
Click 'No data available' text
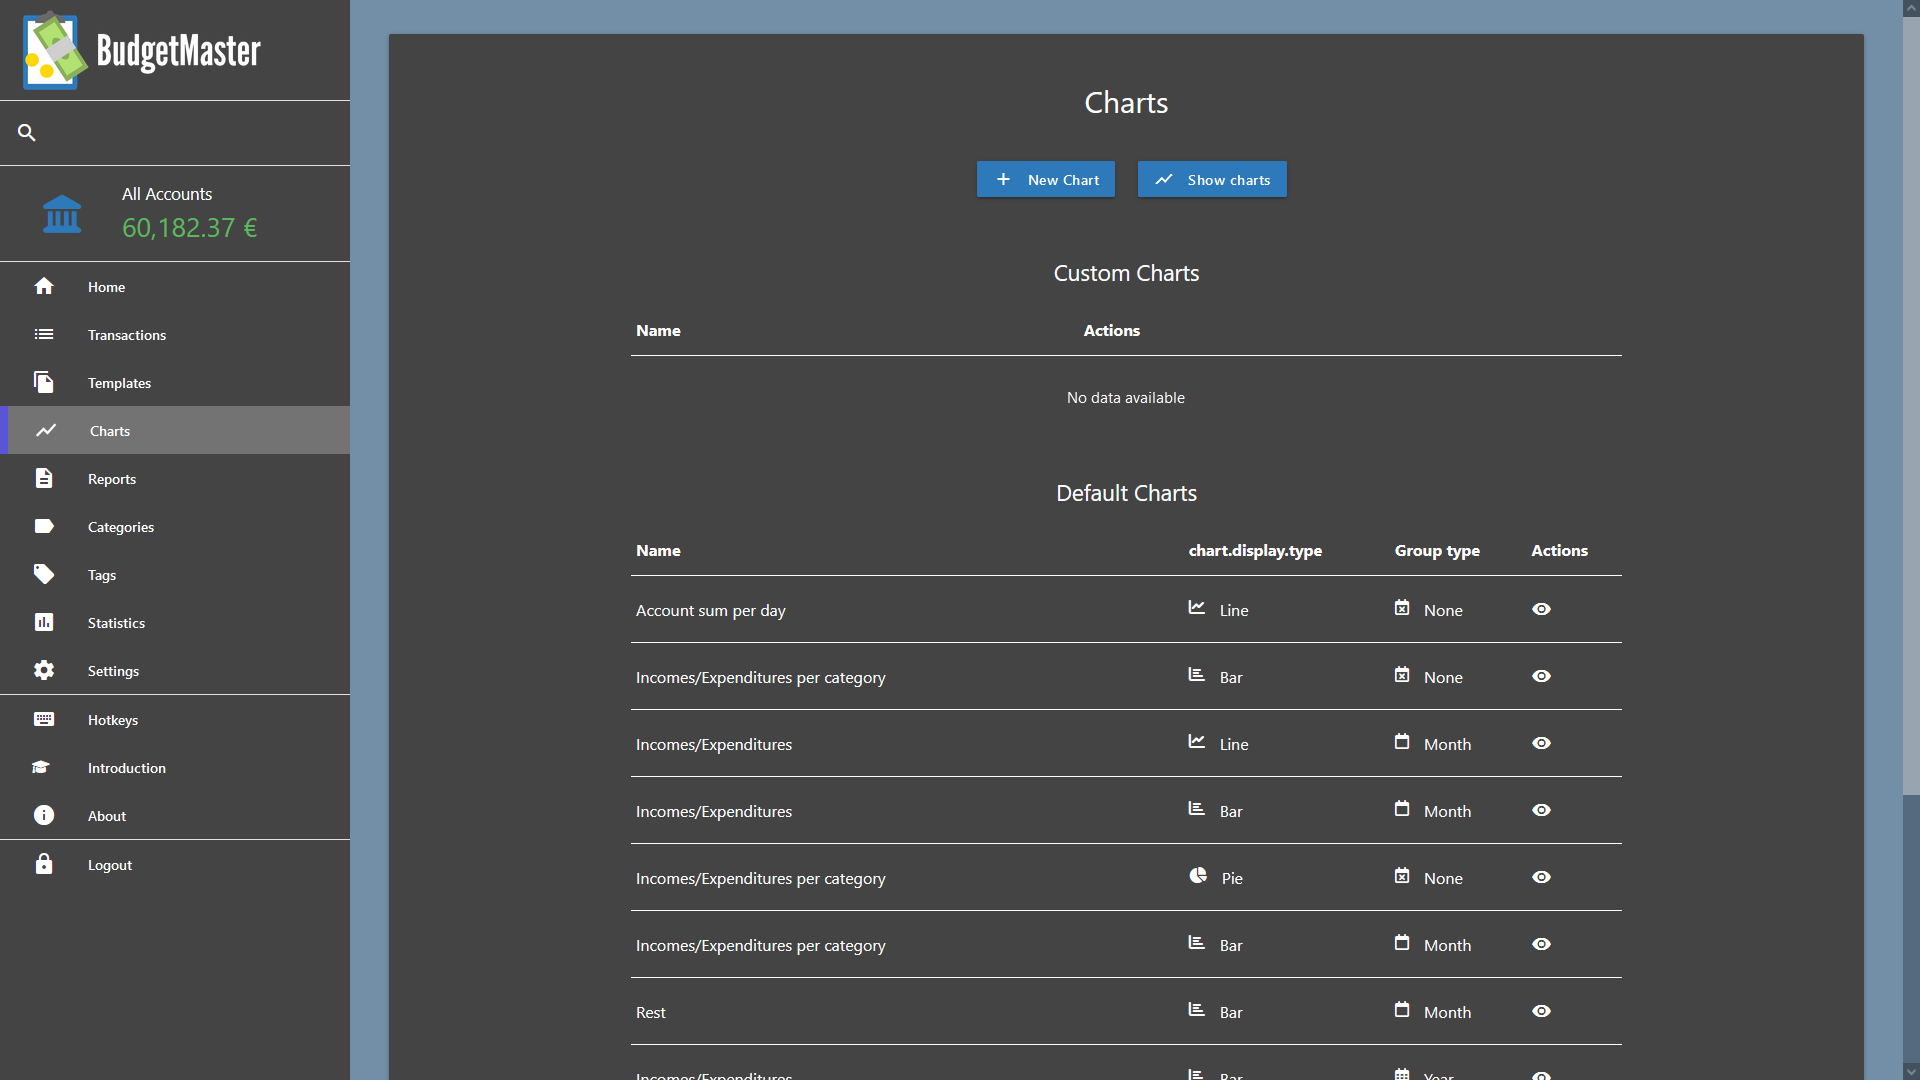click(x=1125, y=397)
